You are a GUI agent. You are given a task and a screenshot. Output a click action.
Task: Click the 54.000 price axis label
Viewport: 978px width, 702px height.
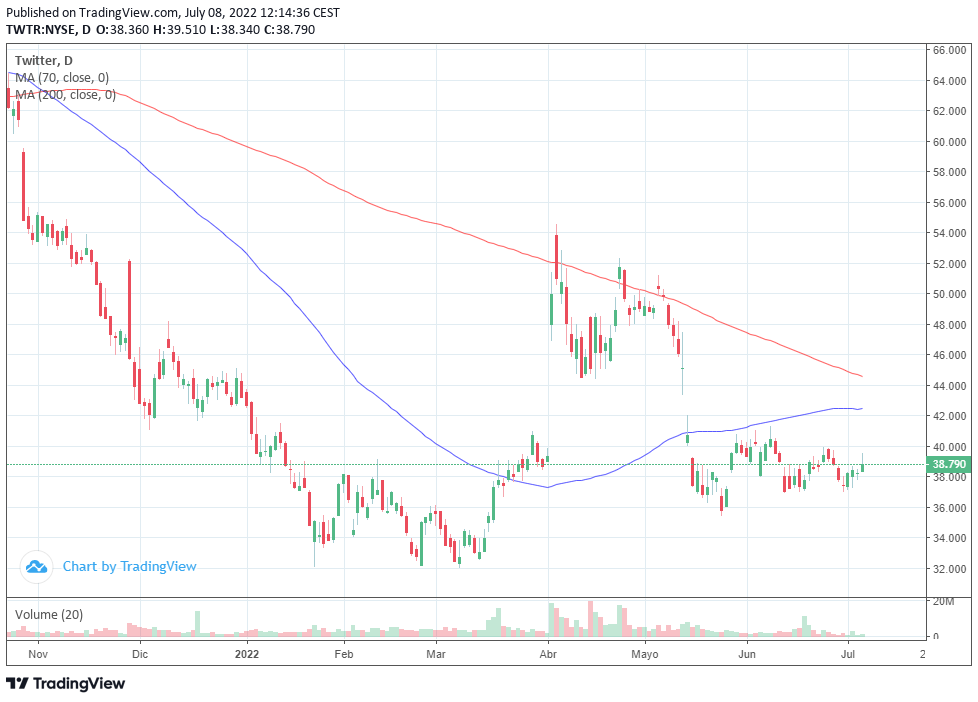[949, 233]
